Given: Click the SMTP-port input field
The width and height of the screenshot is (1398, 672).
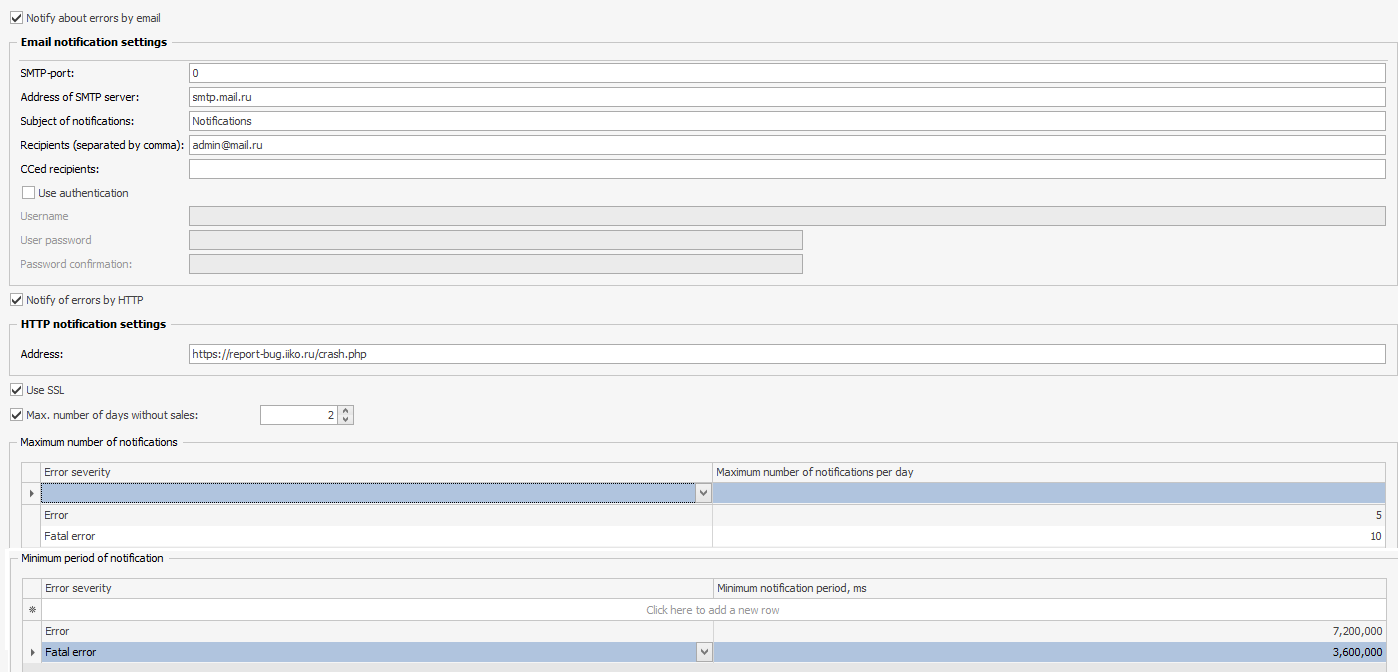Looking at the screenshot, I should tap(786, 73).
